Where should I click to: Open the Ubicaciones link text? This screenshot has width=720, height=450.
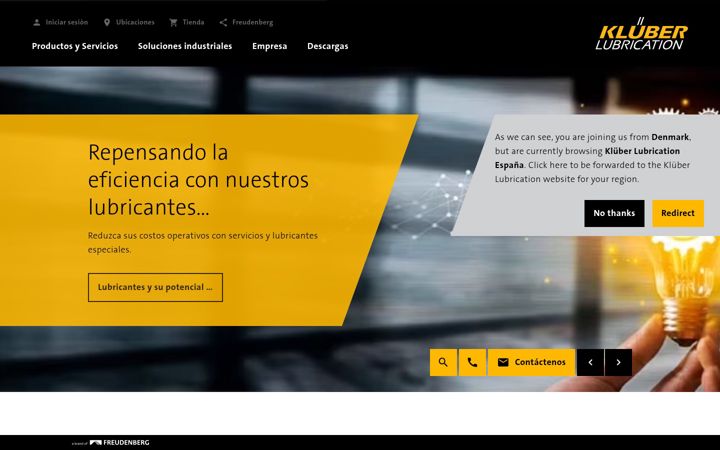point(135,22)
